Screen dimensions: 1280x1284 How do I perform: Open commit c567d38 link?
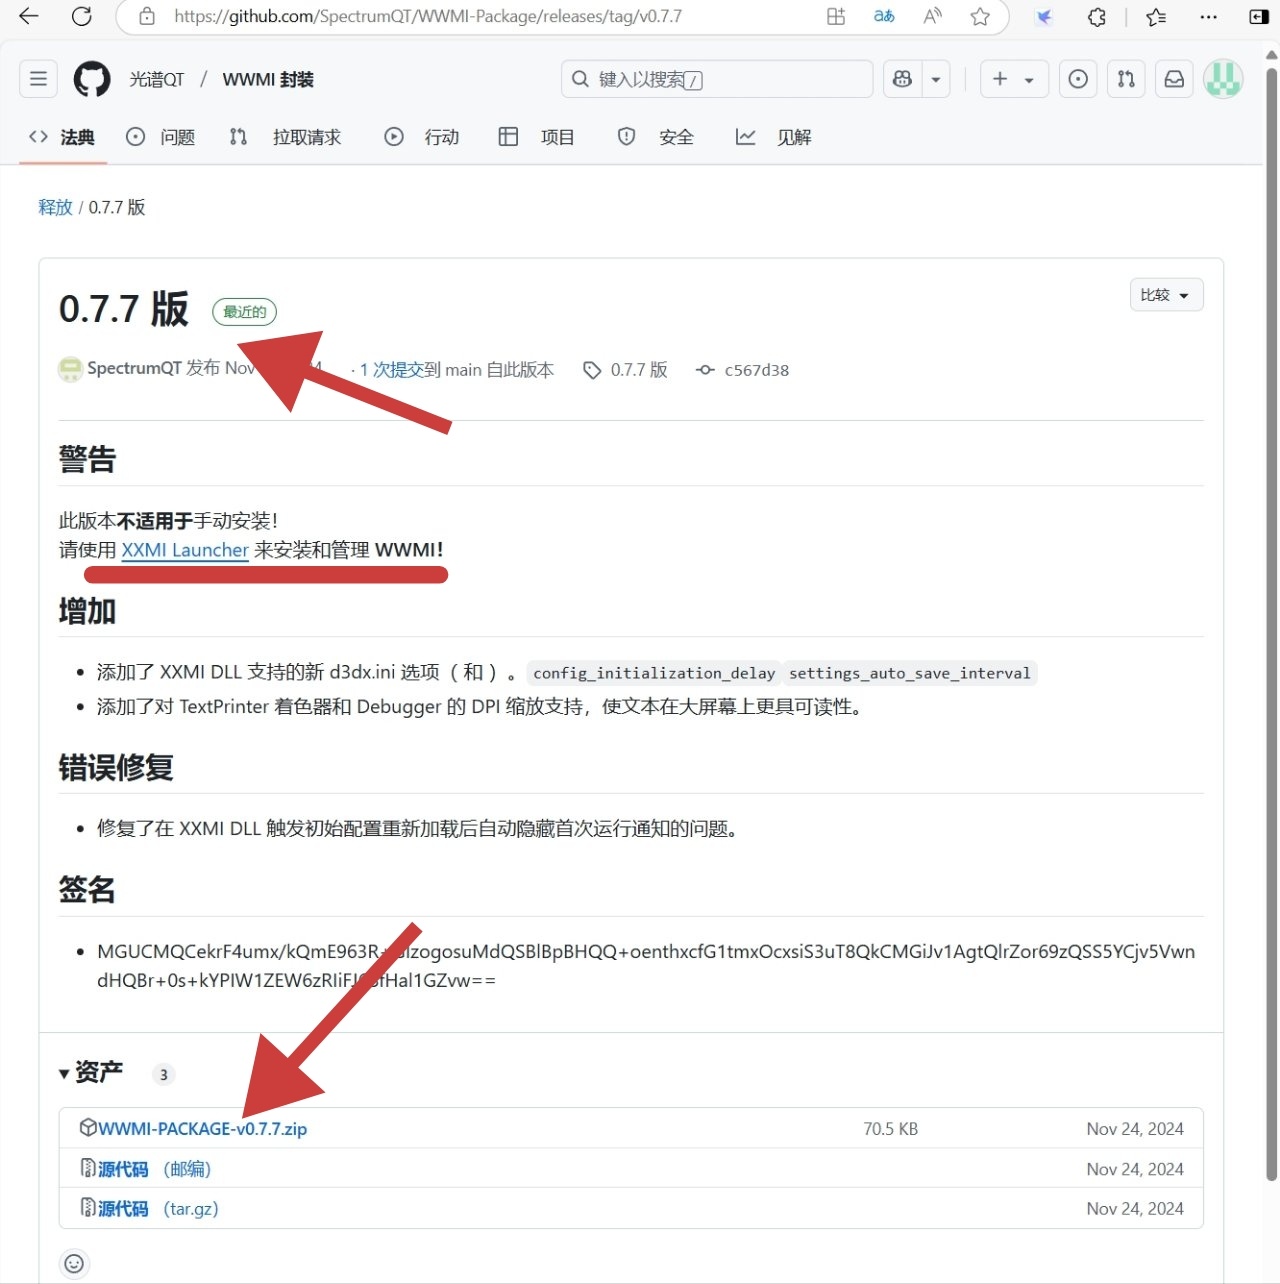coord(743,370)
